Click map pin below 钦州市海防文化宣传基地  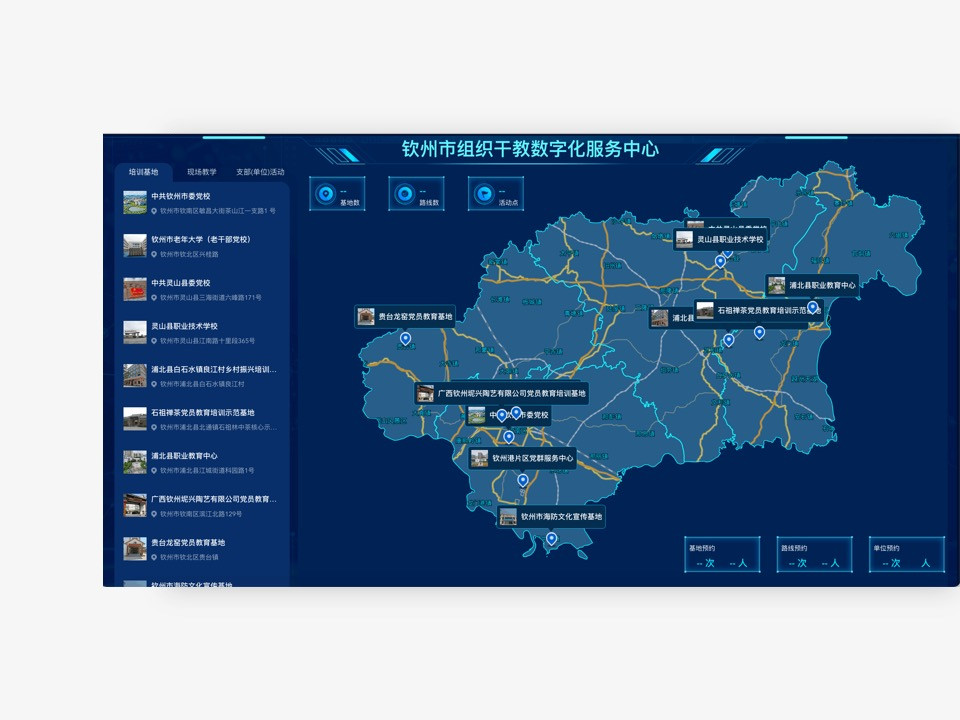(x=551, y=539)
